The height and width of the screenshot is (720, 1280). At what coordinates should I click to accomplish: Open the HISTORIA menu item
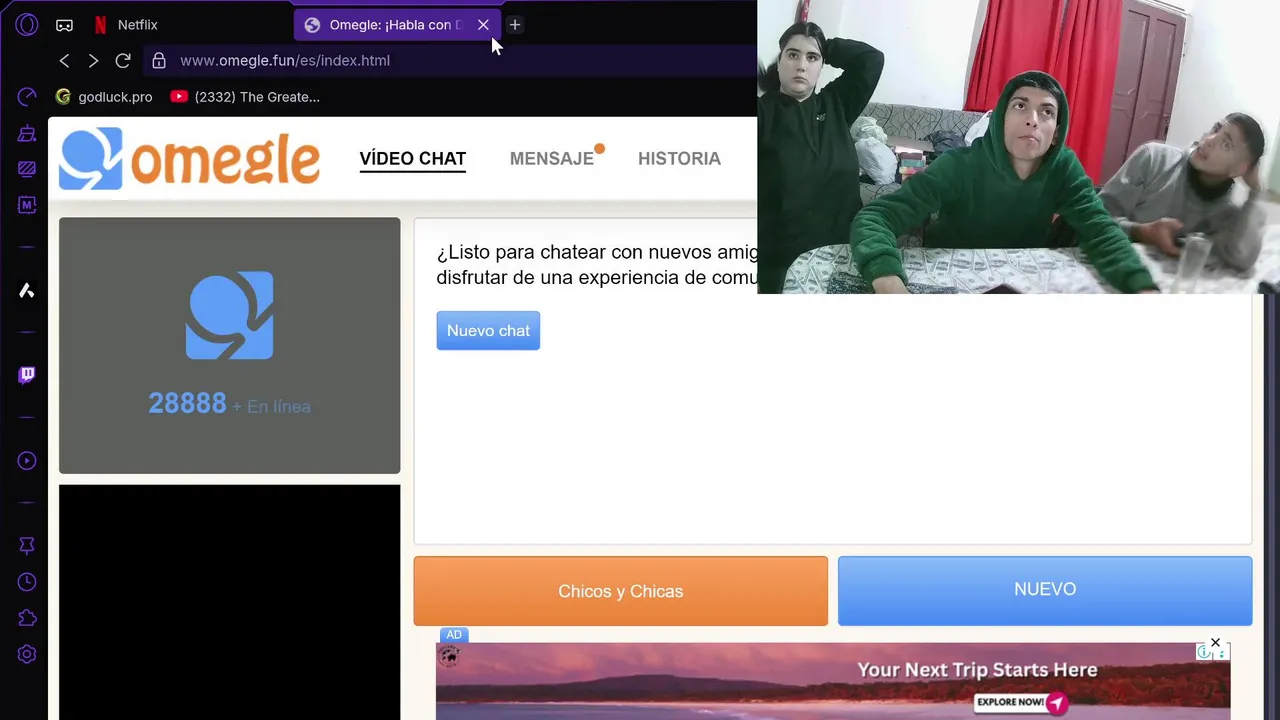click(x=679, y=158)
